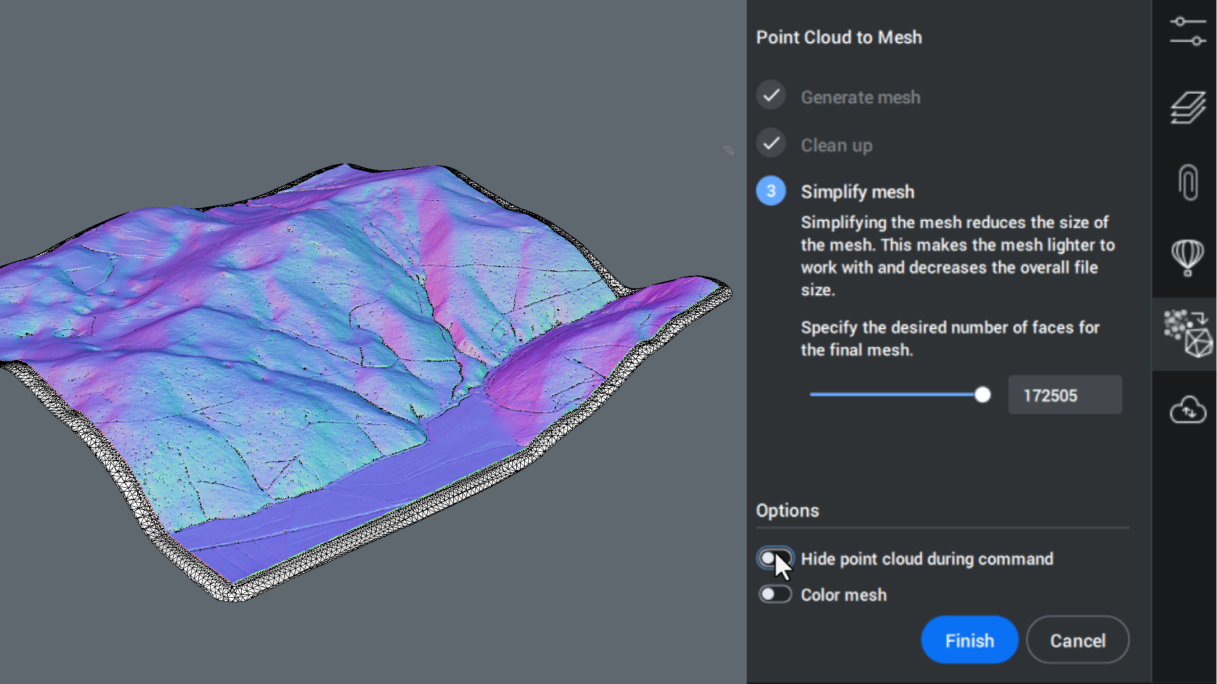Click the Clean up checkmark step icon

click(770, 144)
